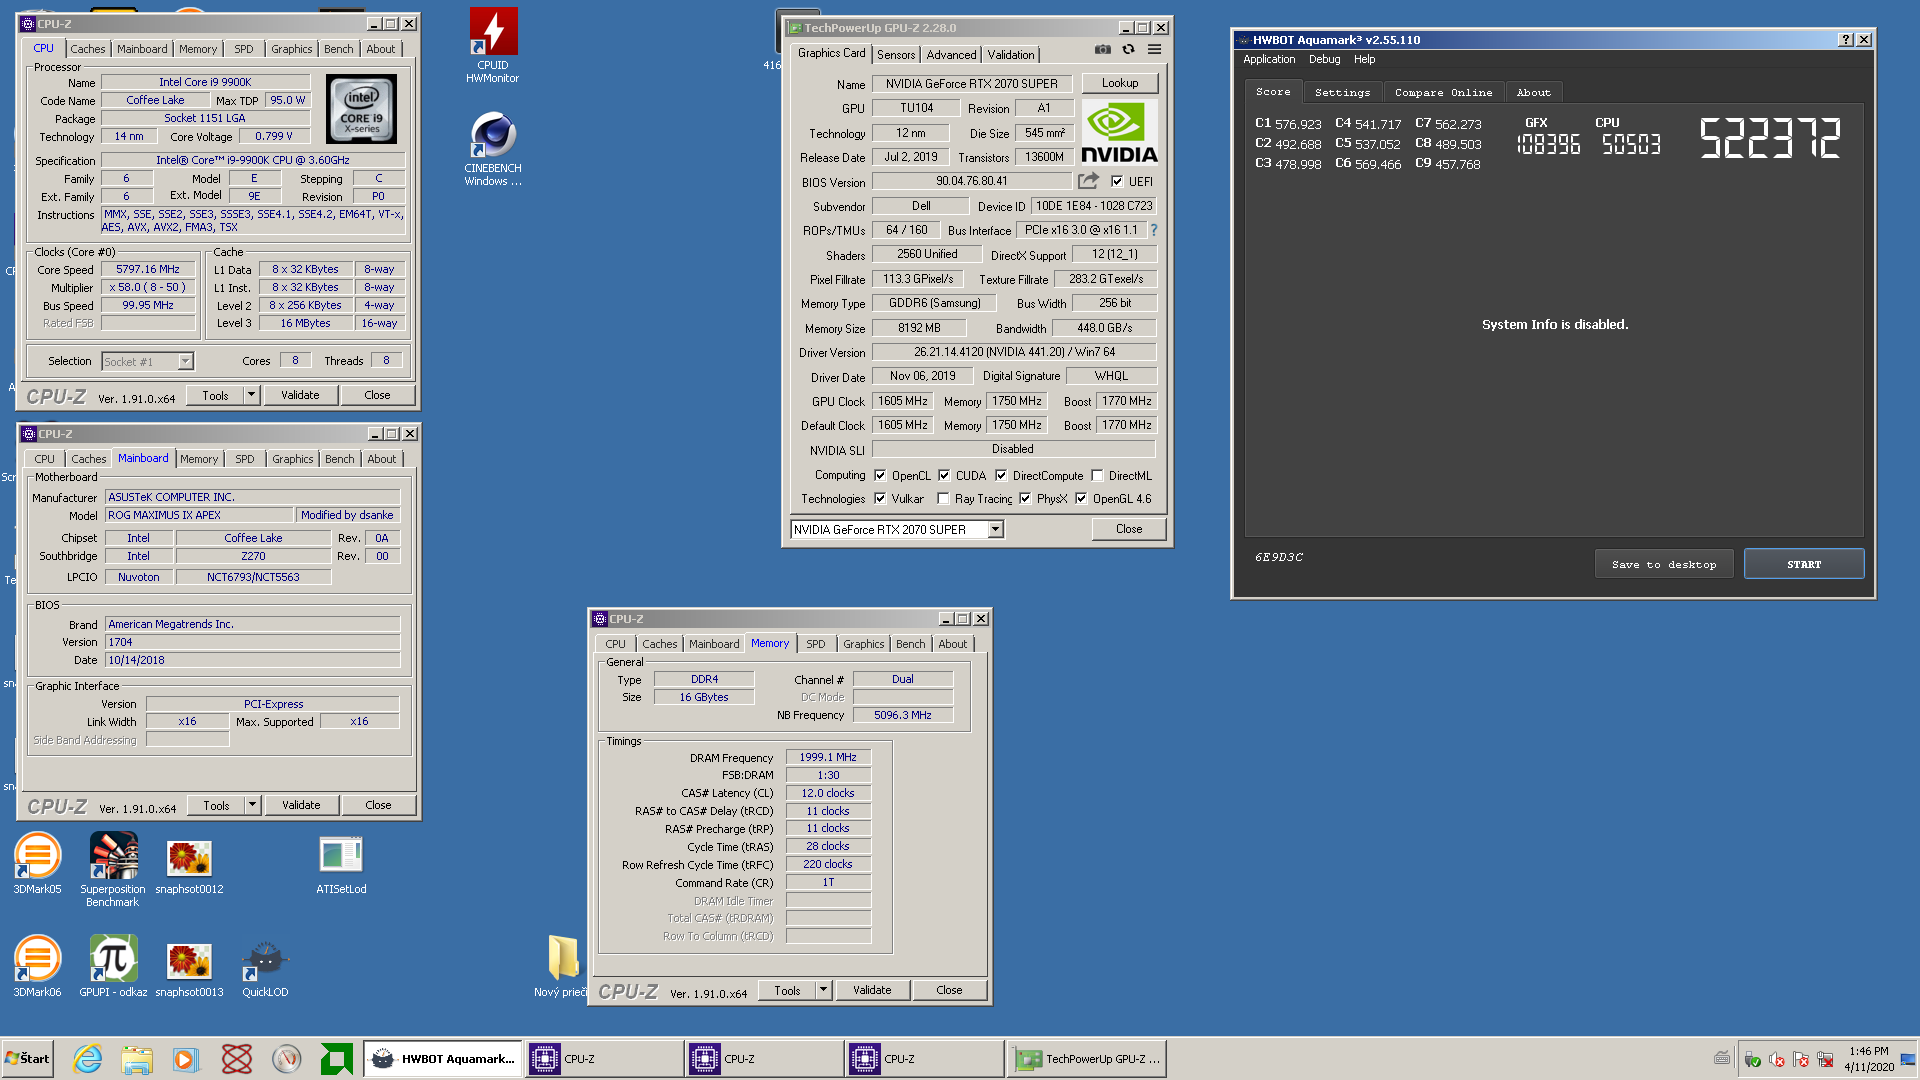
Task: Open Socket #1 selection dropdown in CPU-Z
Action: [x=185, y=361]
